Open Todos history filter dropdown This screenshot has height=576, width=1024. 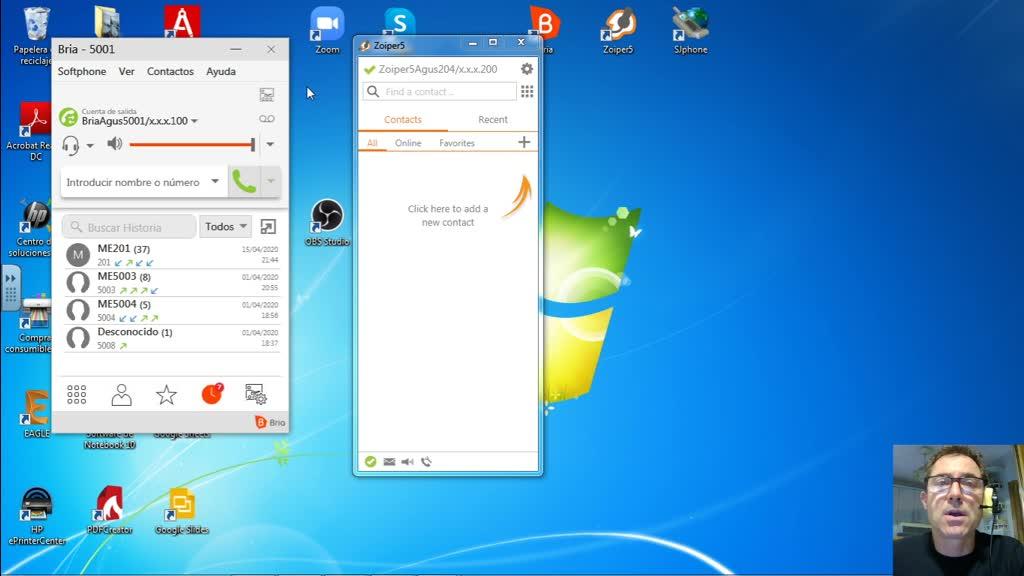tap(225, 227)
